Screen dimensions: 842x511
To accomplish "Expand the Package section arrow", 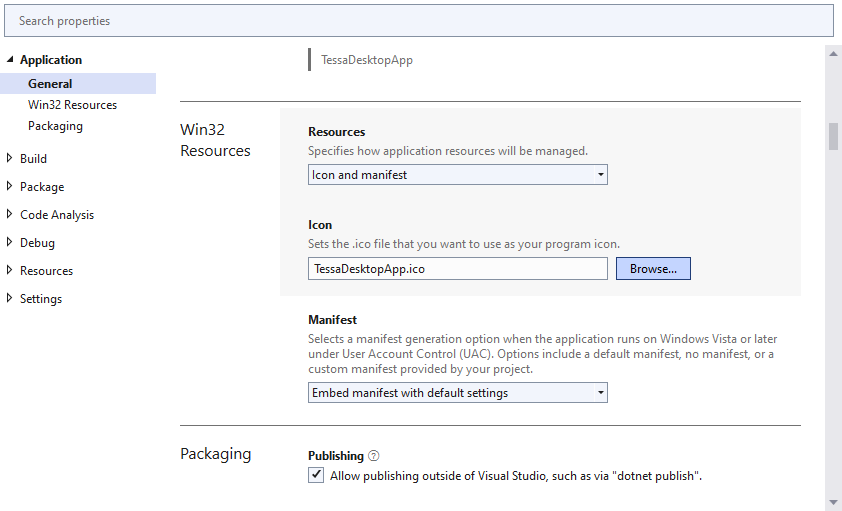I will pyautogui.click(x=10, y=186).
